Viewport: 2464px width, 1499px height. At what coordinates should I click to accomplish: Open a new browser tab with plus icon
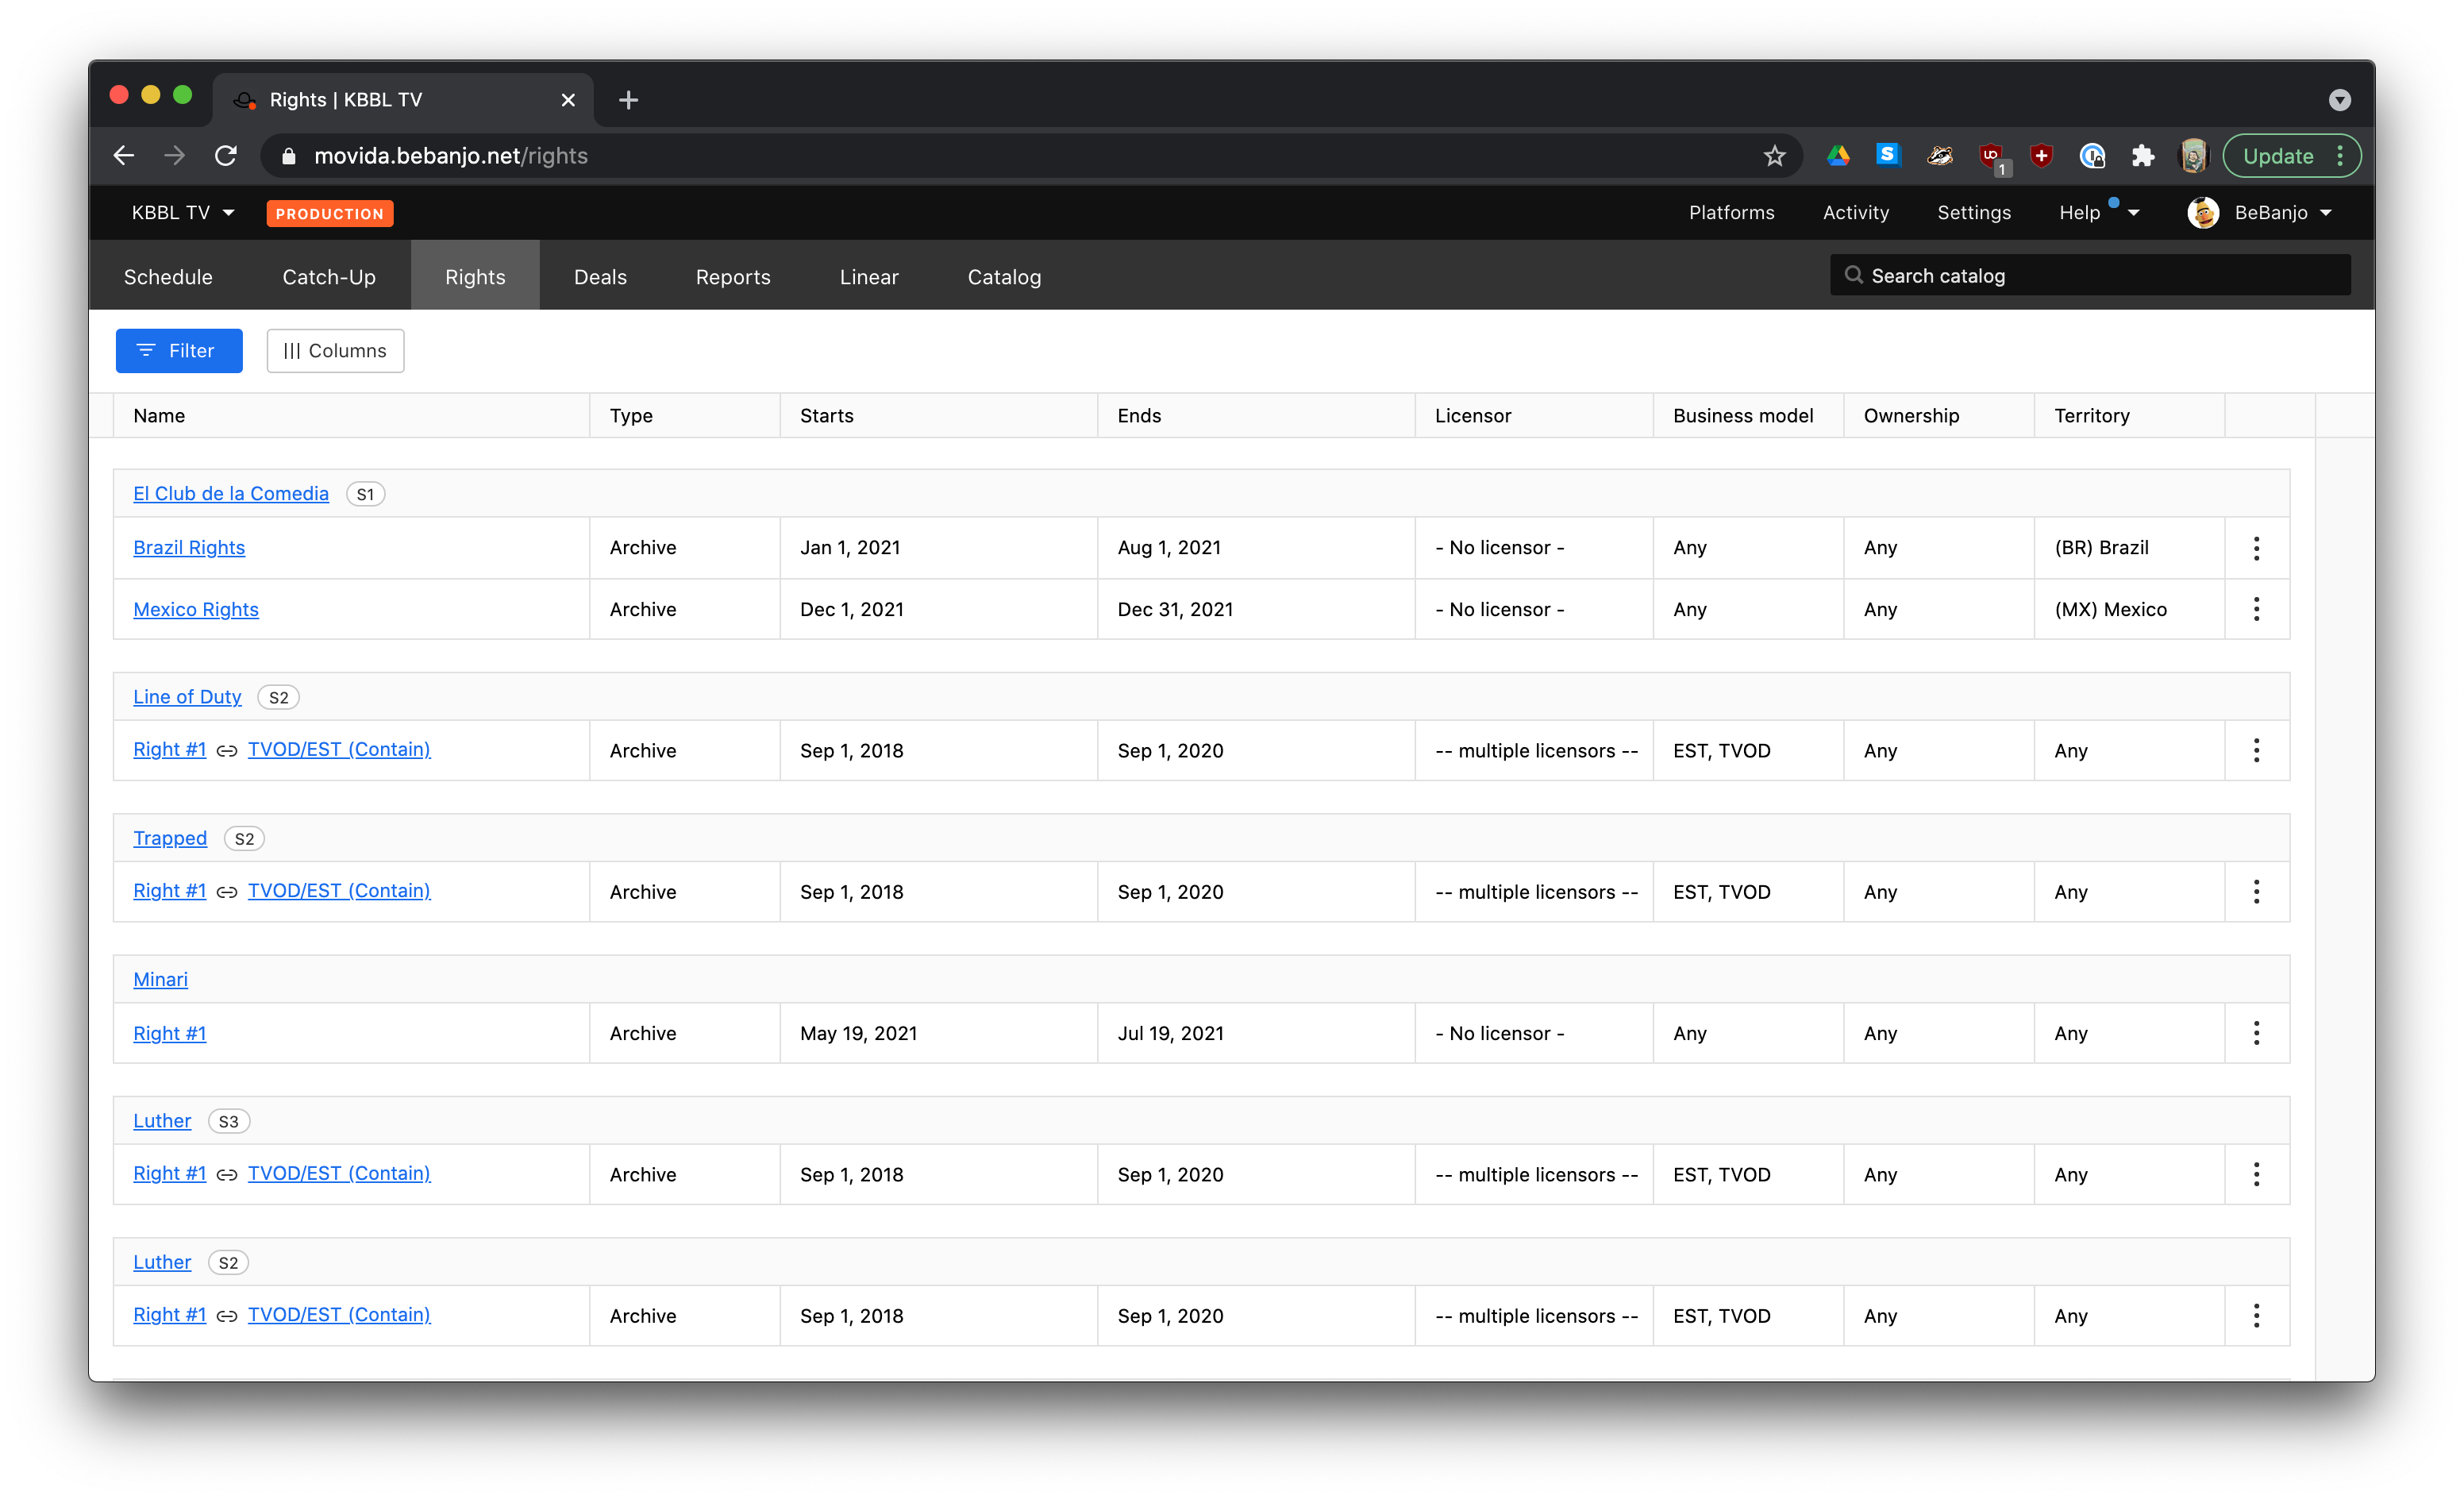[628, 100]
